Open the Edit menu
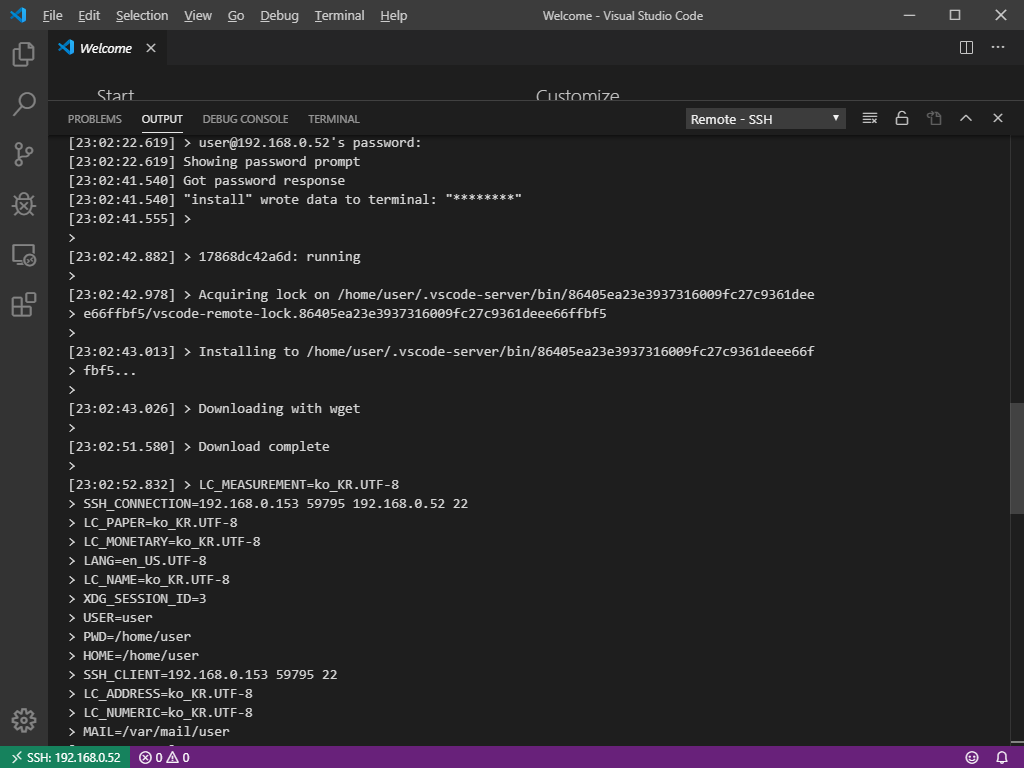Screen dimensions: 1024x768 89,16
